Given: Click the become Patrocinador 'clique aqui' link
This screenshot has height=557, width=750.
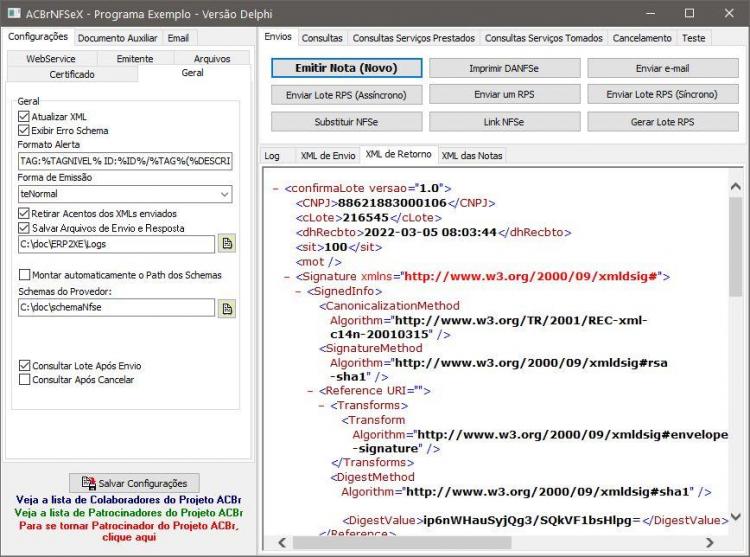Looking at the screenshot, I should tap(129, 531).
